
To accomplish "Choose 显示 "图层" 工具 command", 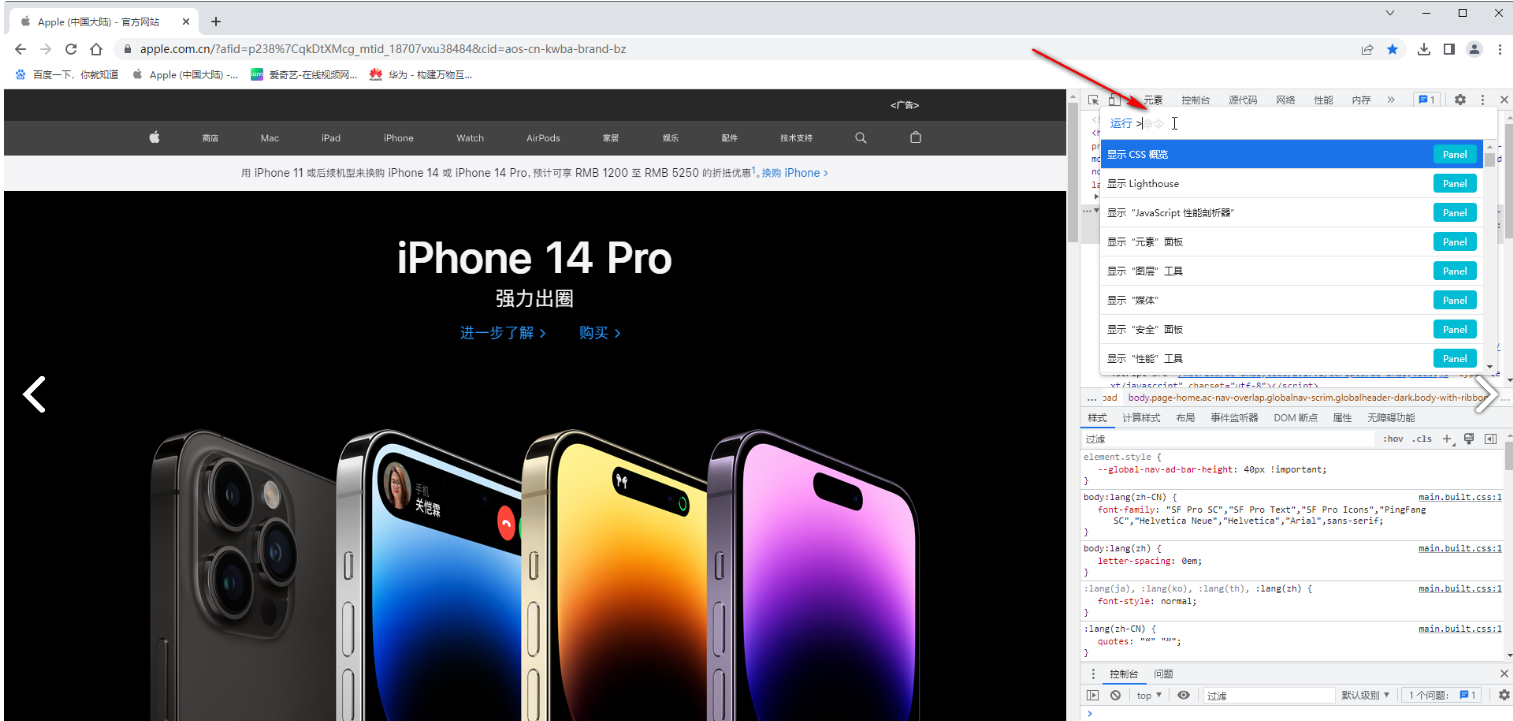I will [x=1292, y=271].
